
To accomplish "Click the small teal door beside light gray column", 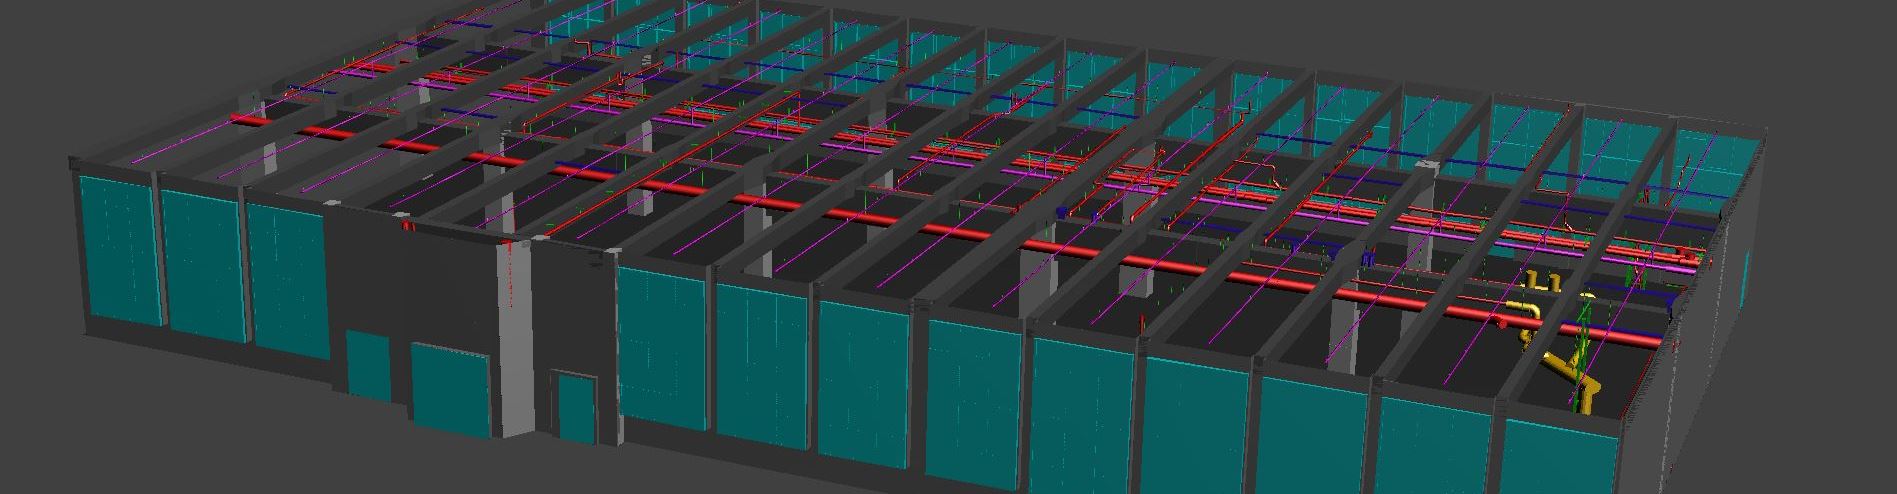I will (x=575, y=406).
